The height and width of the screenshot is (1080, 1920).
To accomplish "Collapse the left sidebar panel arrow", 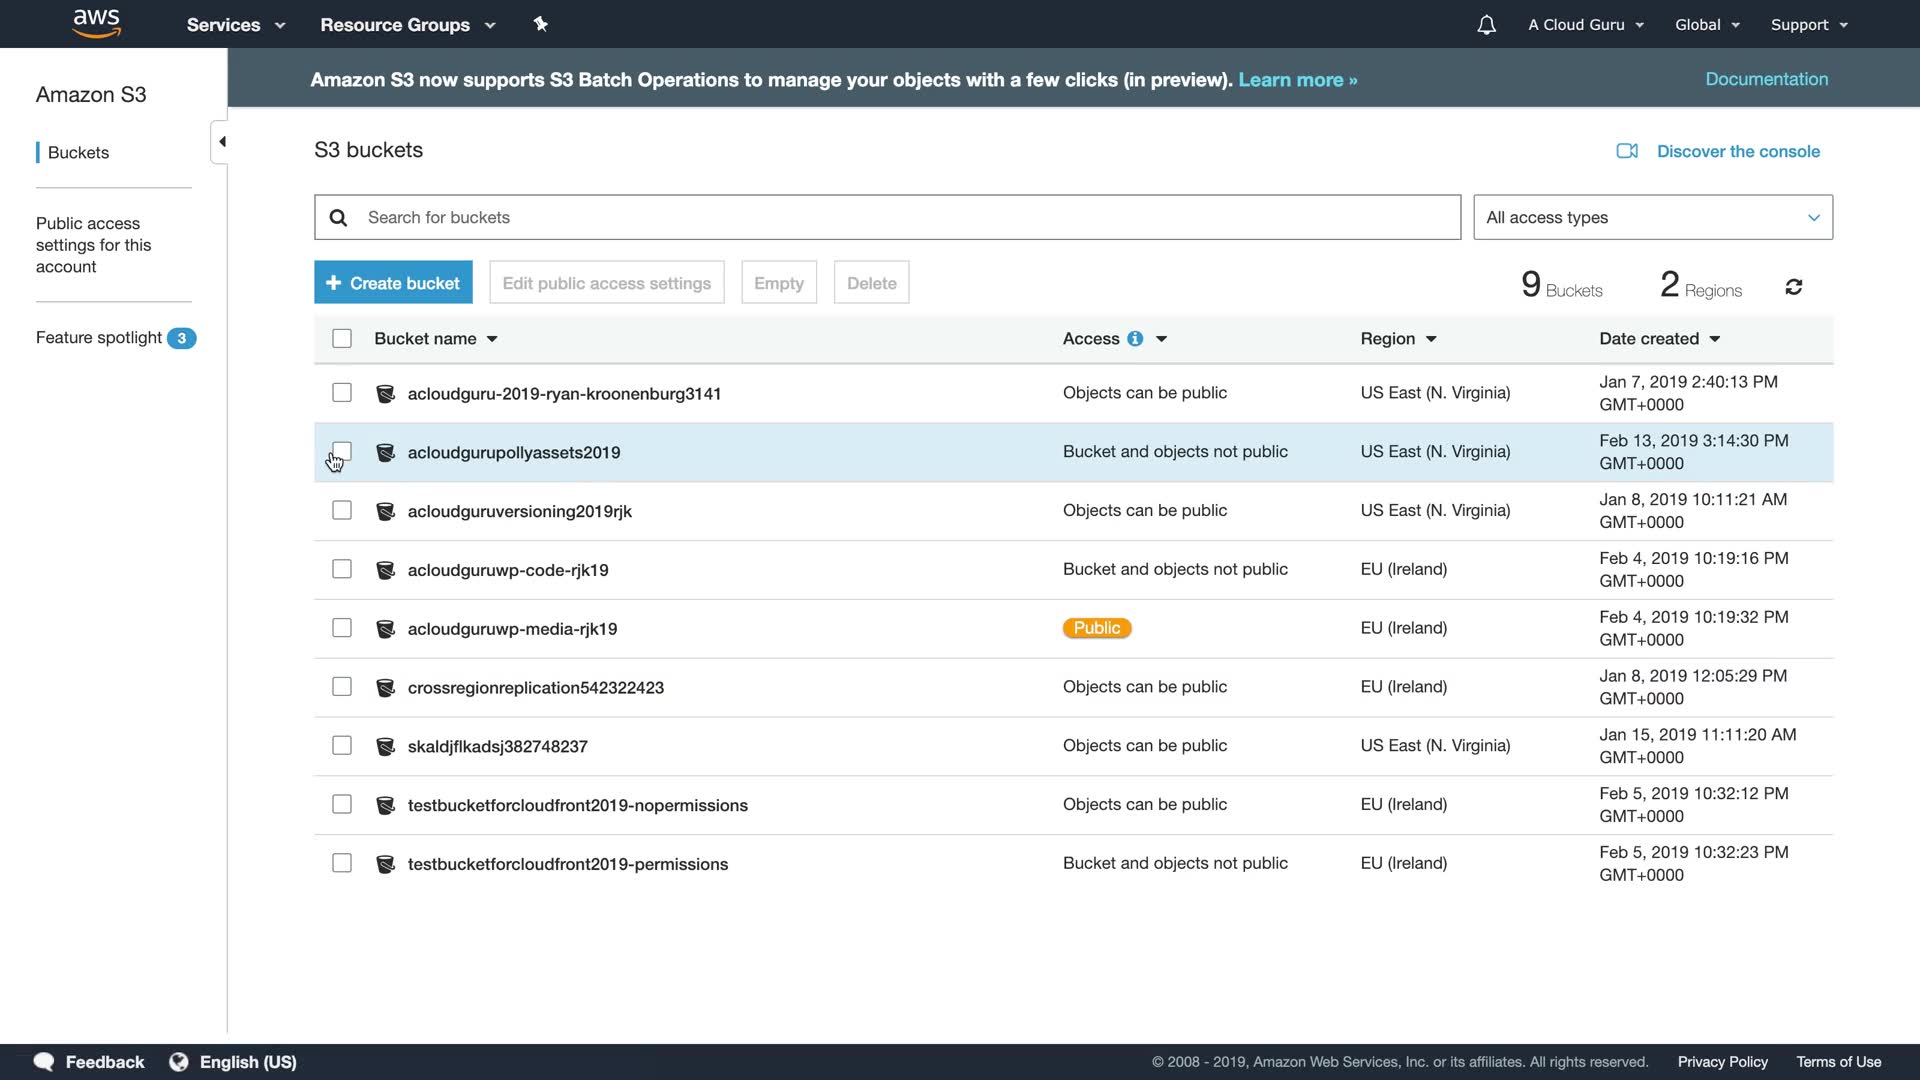I will [x=221, y=142].
